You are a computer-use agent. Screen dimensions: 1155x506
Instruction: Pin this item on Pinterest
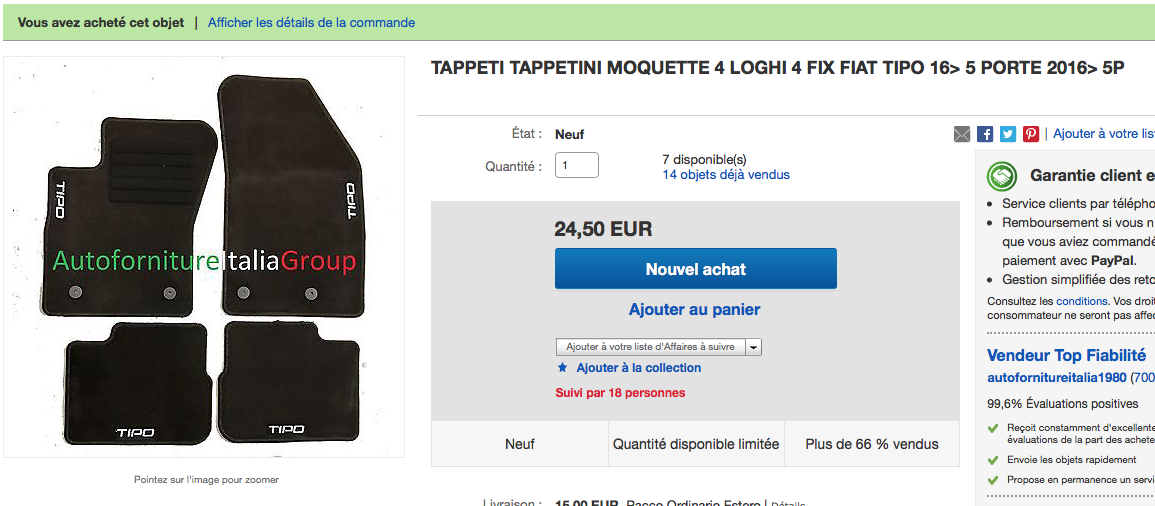pos(1031,134)
